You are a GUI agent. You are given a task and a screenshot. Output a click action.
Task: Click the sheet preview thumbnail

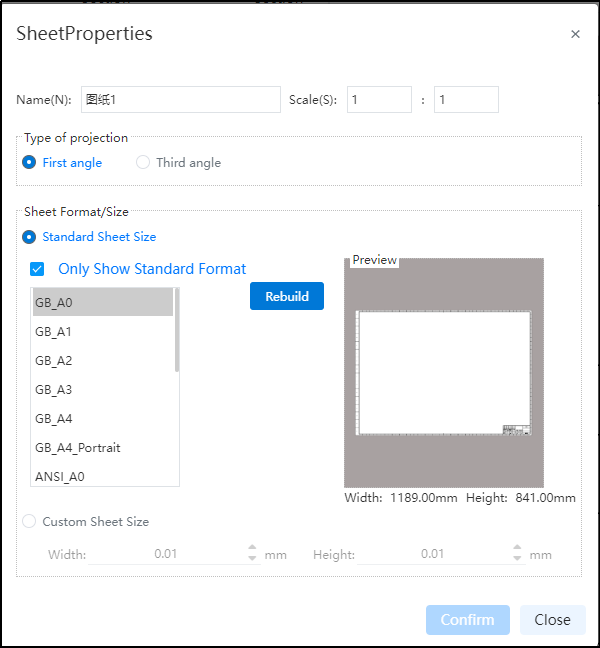point(444,373)
